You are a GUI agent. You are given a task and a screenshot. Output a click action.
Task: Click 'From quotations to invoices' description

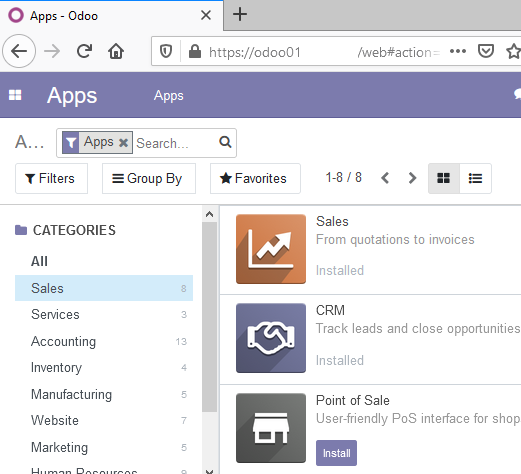click(395, 240)
